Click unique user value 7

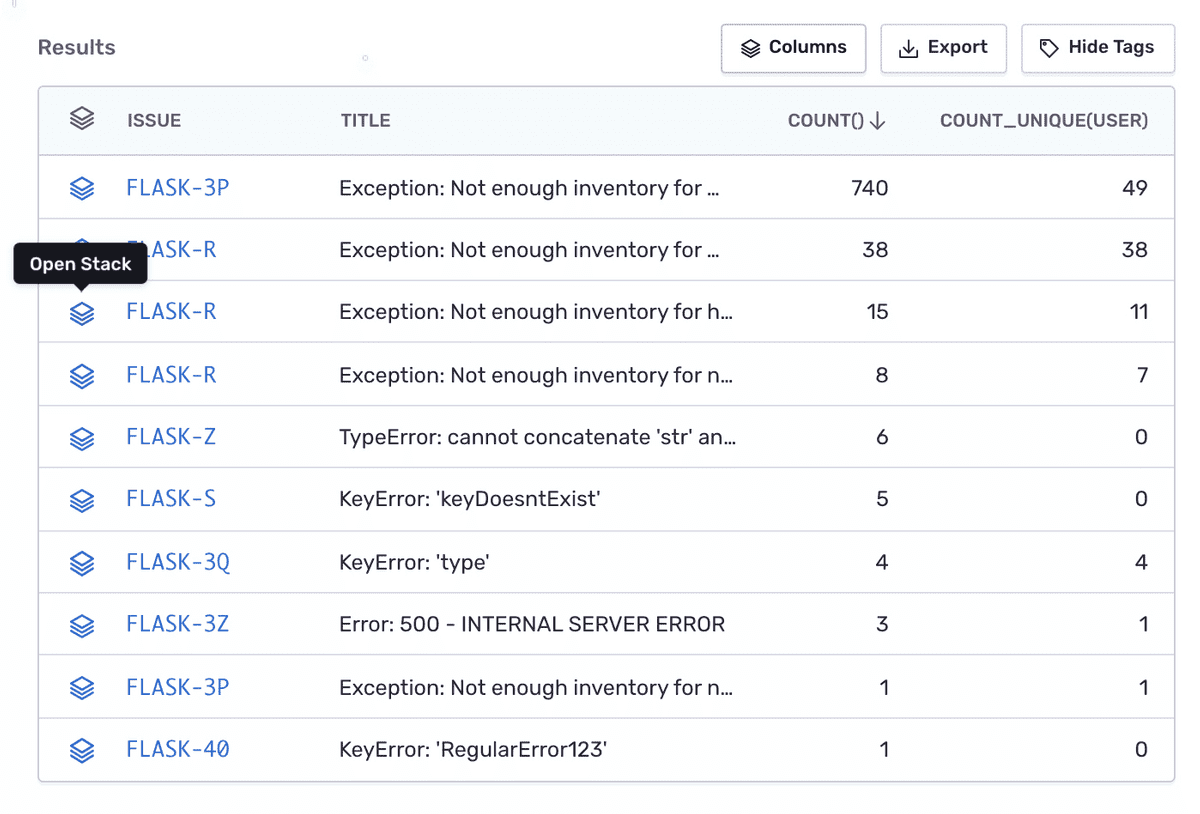[1142, 375]
